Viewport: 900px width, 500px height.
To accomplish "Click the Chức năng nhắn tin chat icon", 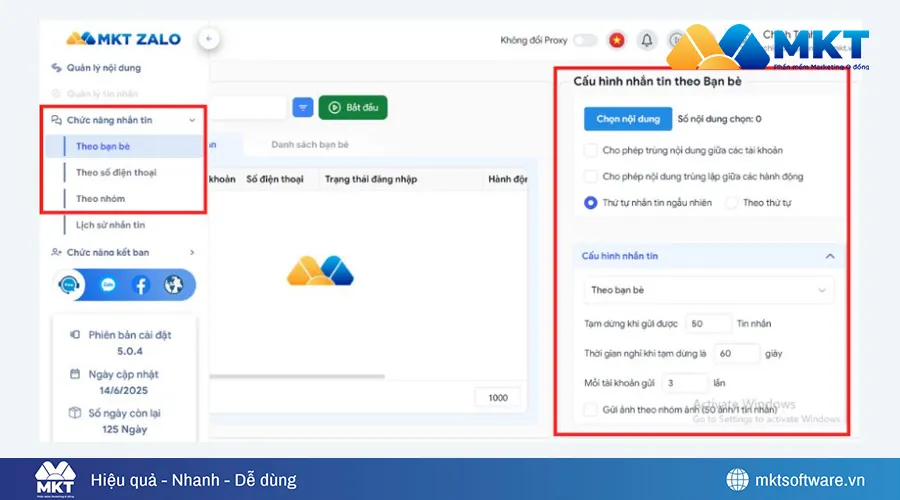I will point(56,120).
